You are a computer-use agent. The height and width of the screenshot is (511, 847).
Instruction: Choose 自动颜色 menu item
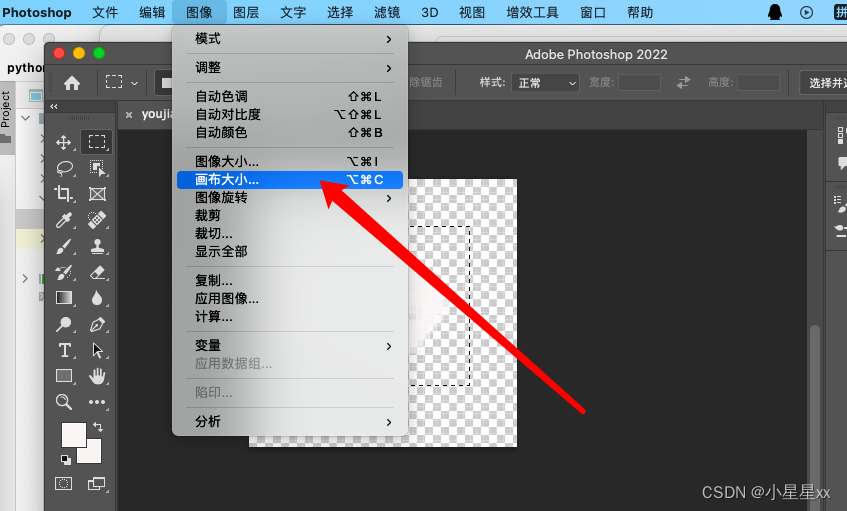point(290,132)
